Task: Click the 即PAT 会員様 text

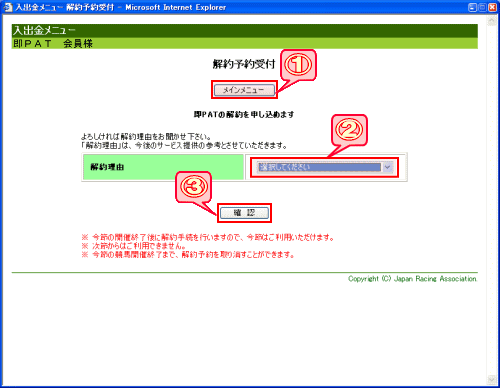Action: click(53, 43)
